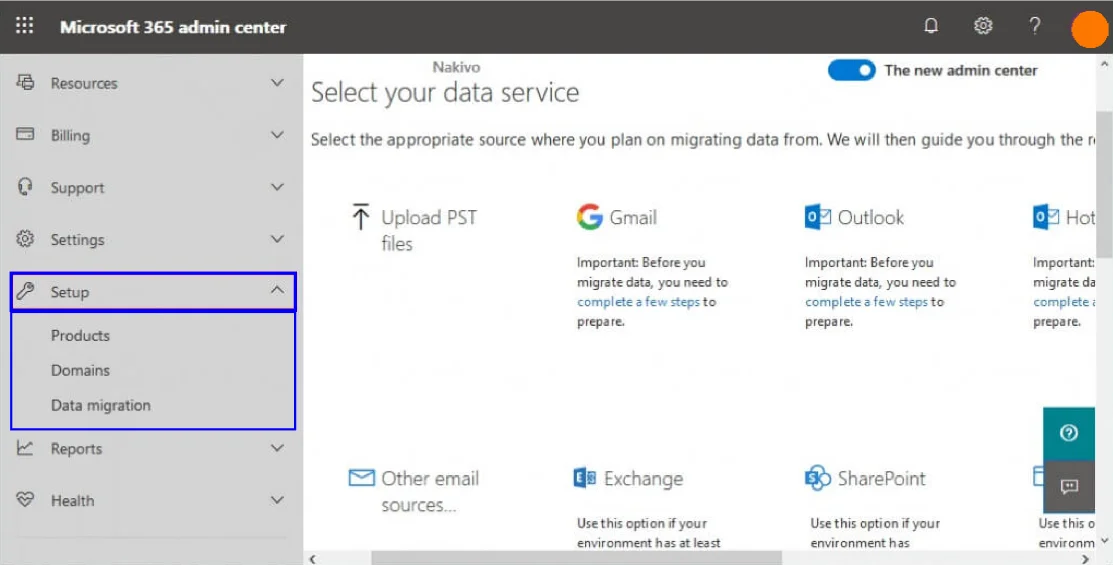
Task: Click the Upload PST arrow icon
Action: [361, 216]
